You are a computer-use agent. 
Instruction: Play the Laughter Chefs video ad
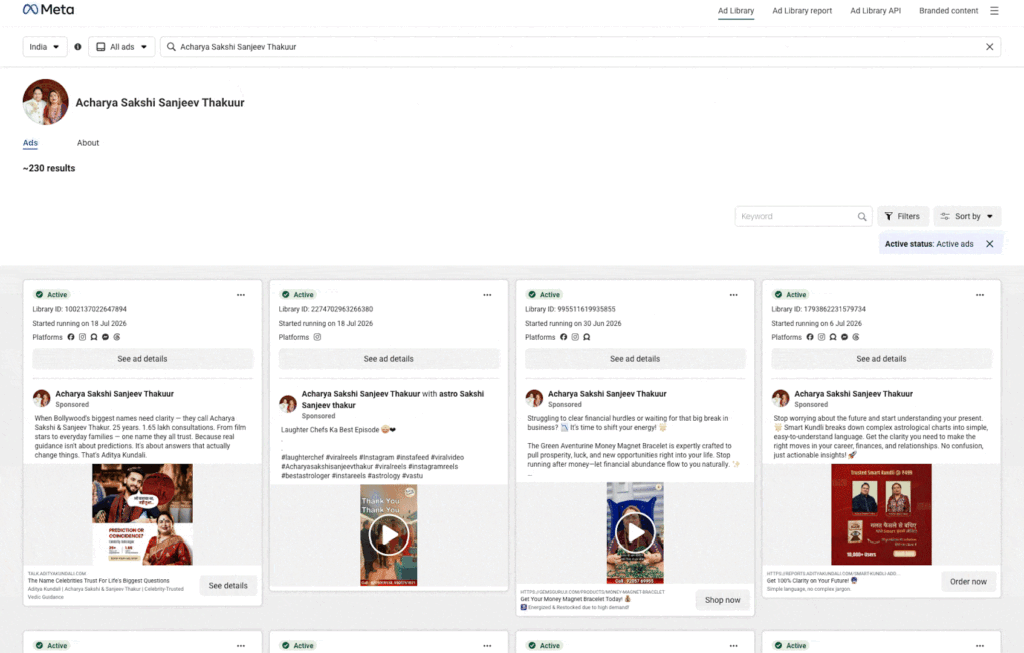tap(389, 535)
